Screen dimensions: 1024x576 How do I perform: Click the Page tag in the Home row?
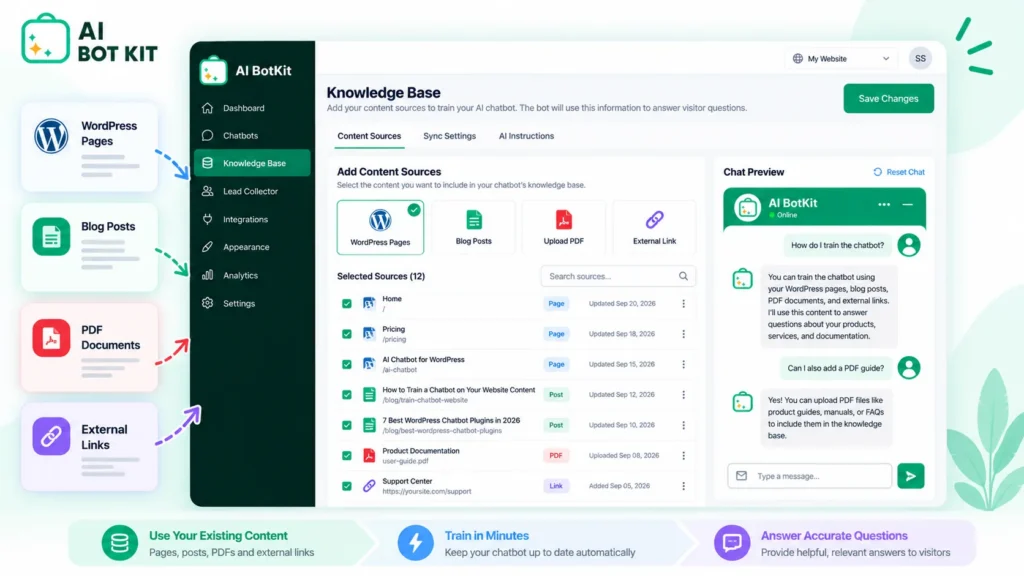[556, 304]
